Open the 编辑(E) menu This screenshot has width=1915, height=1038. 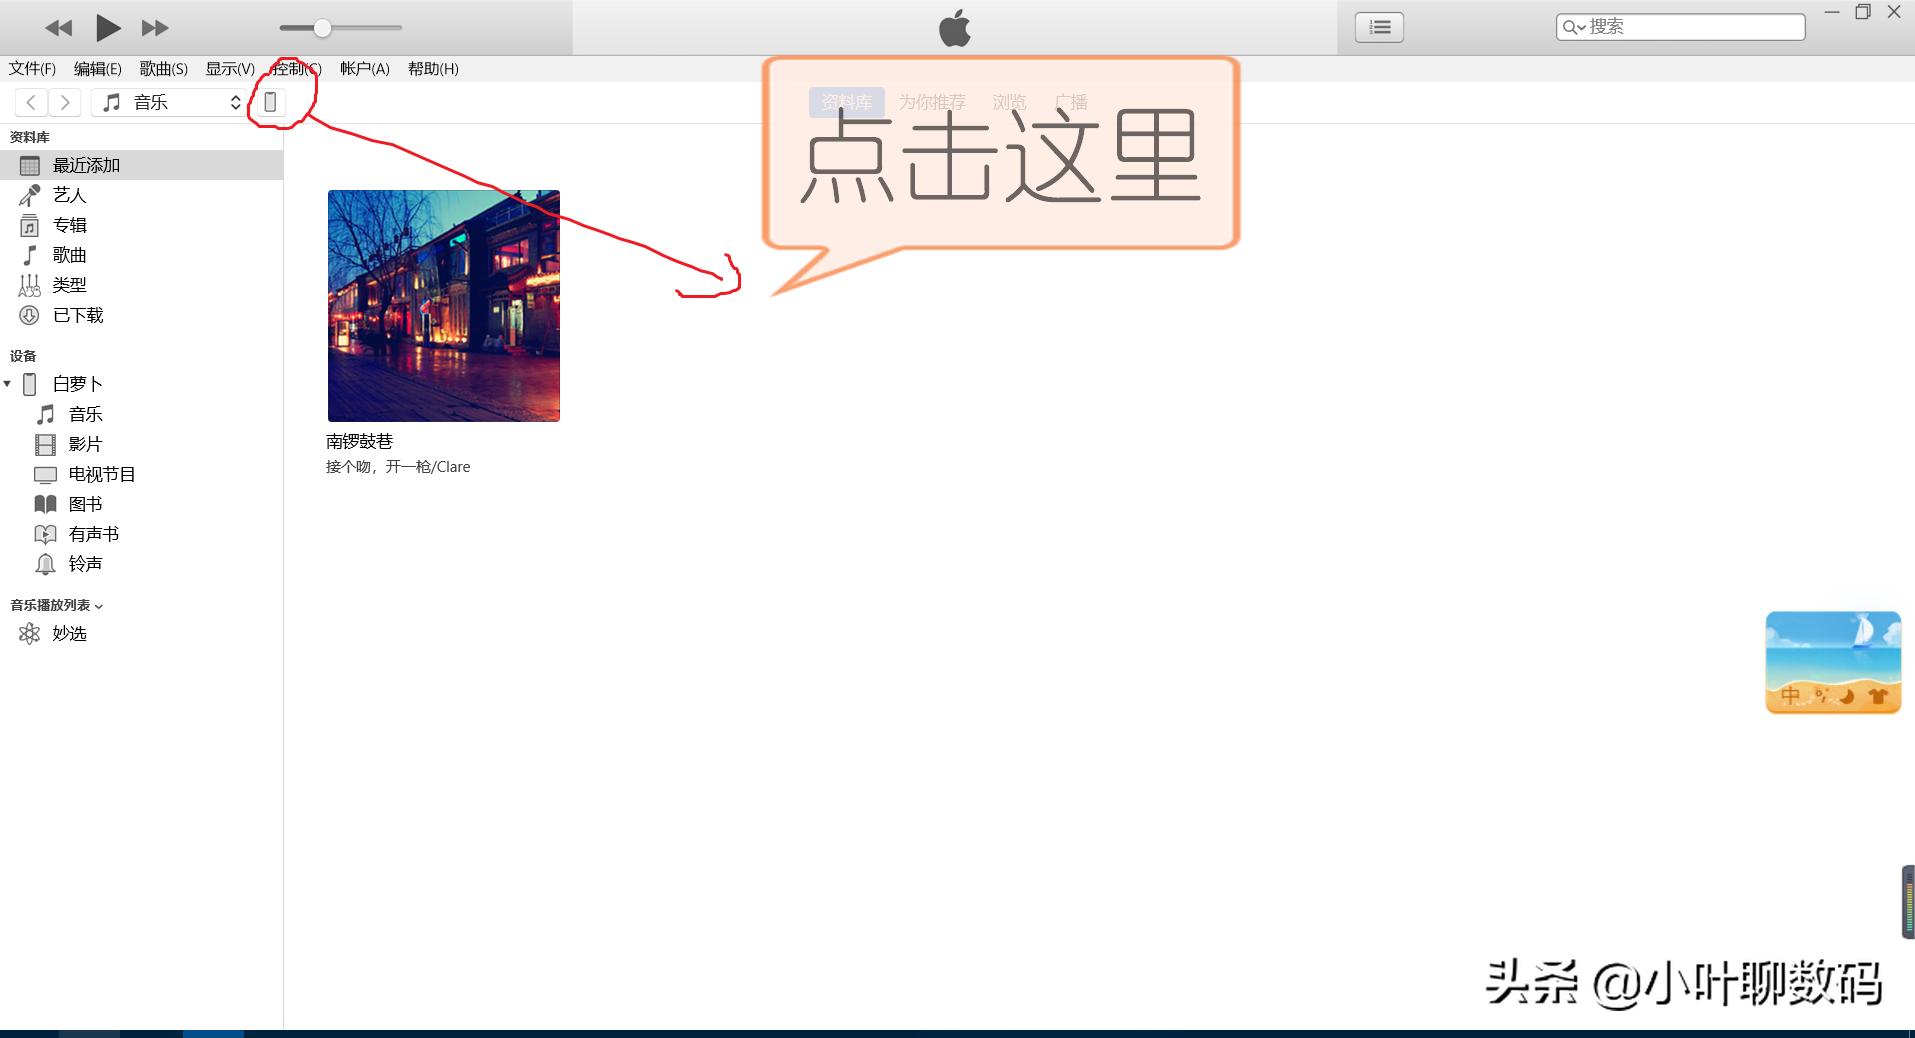tap(97, 69)
